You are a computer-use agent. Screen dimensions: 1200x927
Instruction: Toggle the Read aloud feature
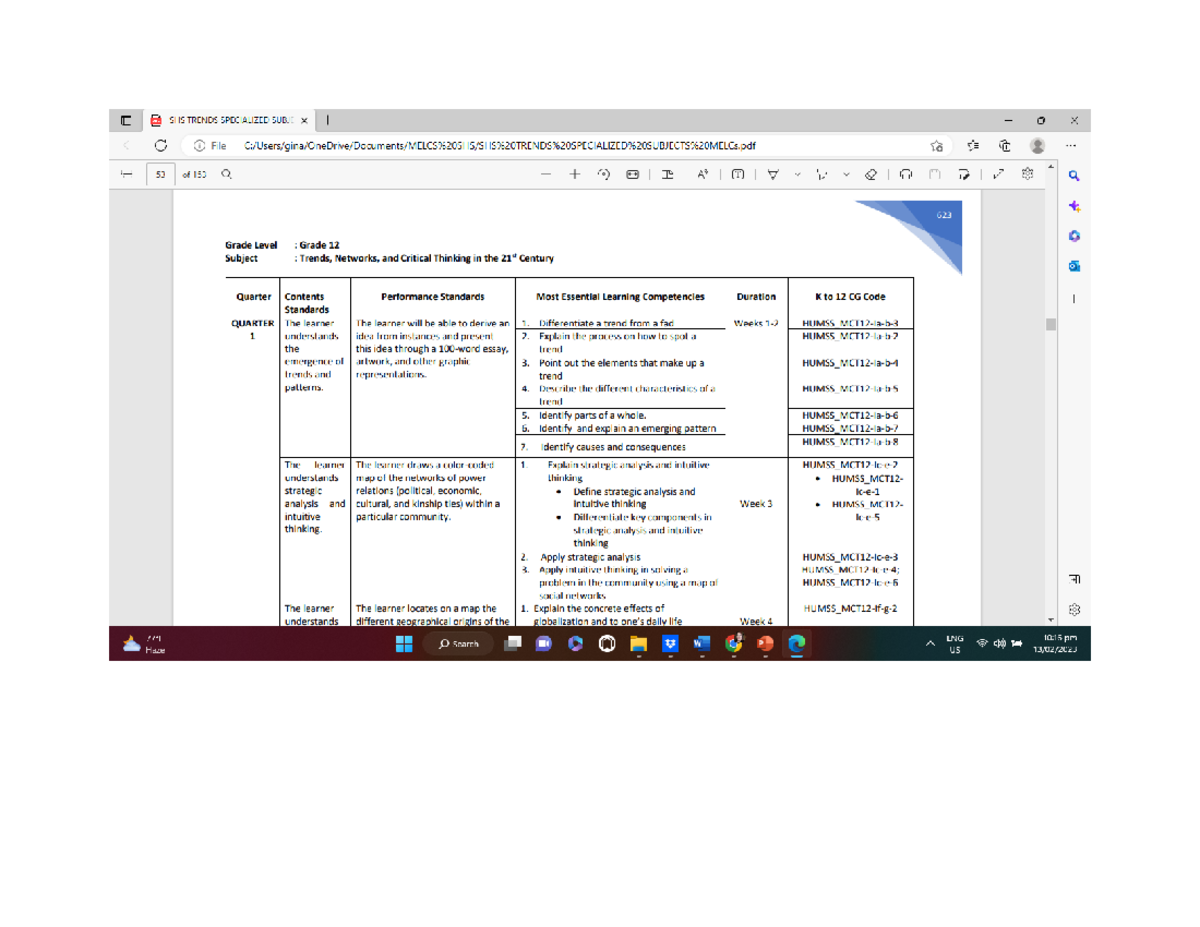click(x=704, y=174)
